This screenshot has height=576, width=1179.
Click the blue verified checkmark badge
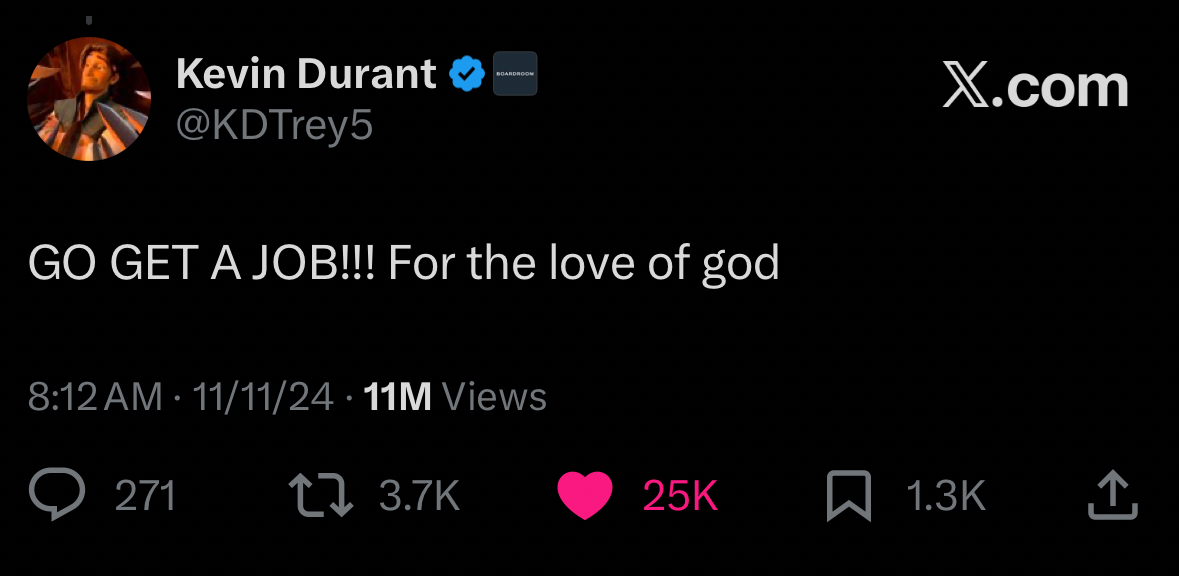point(465,74)
